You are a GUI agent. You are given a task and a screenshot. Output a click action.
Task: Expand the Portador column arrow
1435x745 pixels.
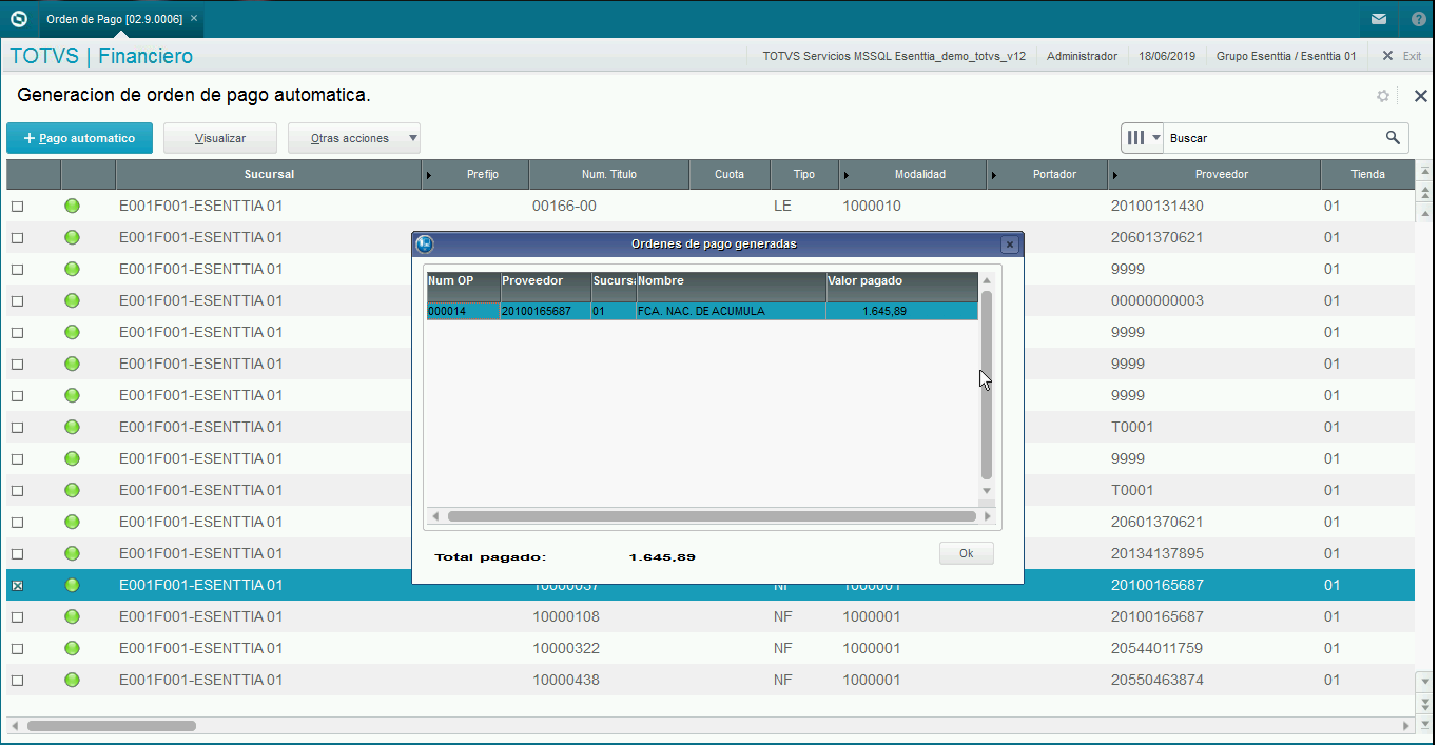pyautogui.click(x=994, y=175)
